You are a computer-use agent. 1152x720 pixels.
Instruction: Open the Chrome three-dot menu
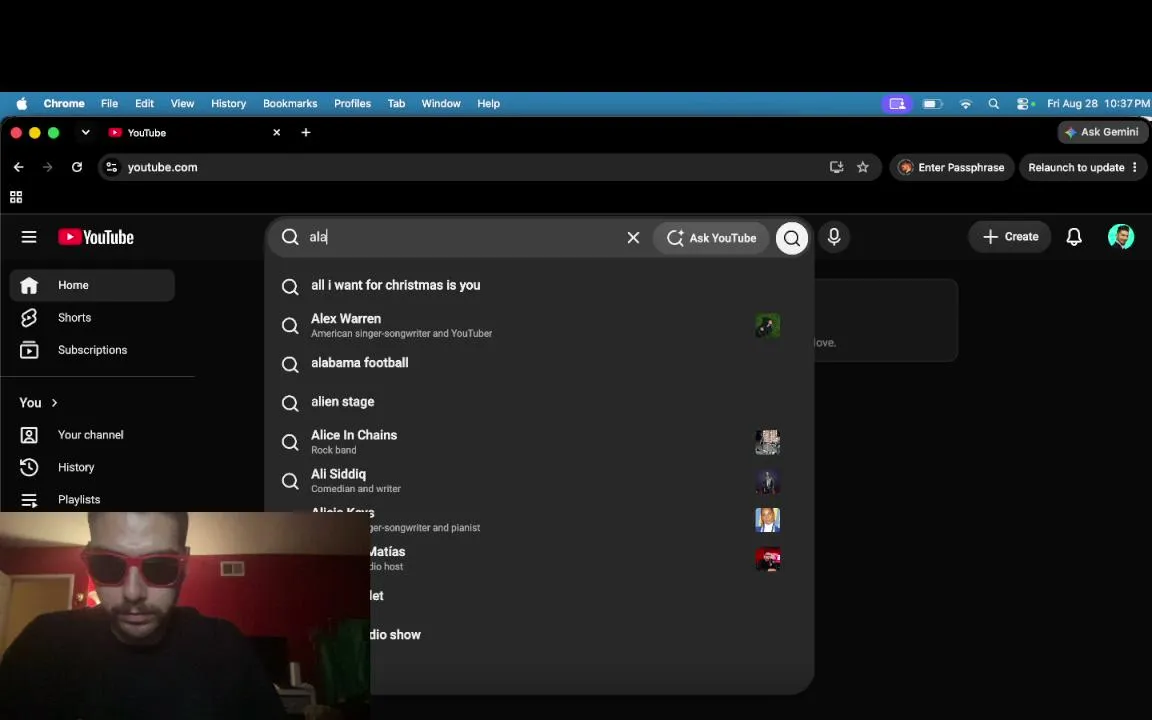1135,167
